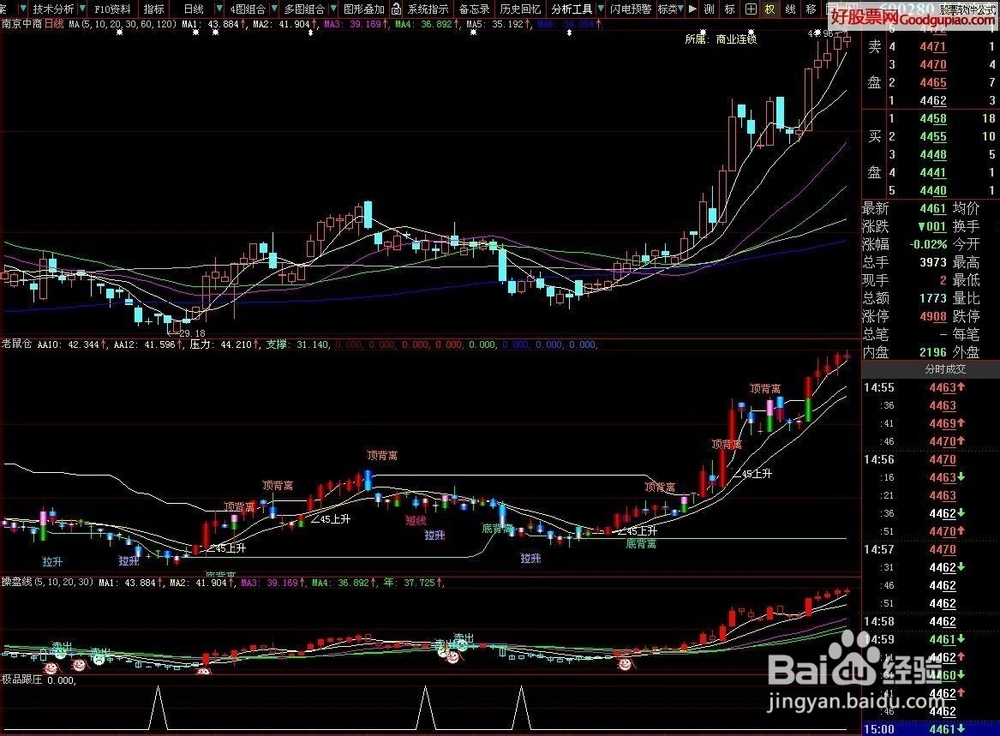Screen dimensions: 1000x736
Task: Select the 4462 sell-1 ask price
Action: coord(932,100)
